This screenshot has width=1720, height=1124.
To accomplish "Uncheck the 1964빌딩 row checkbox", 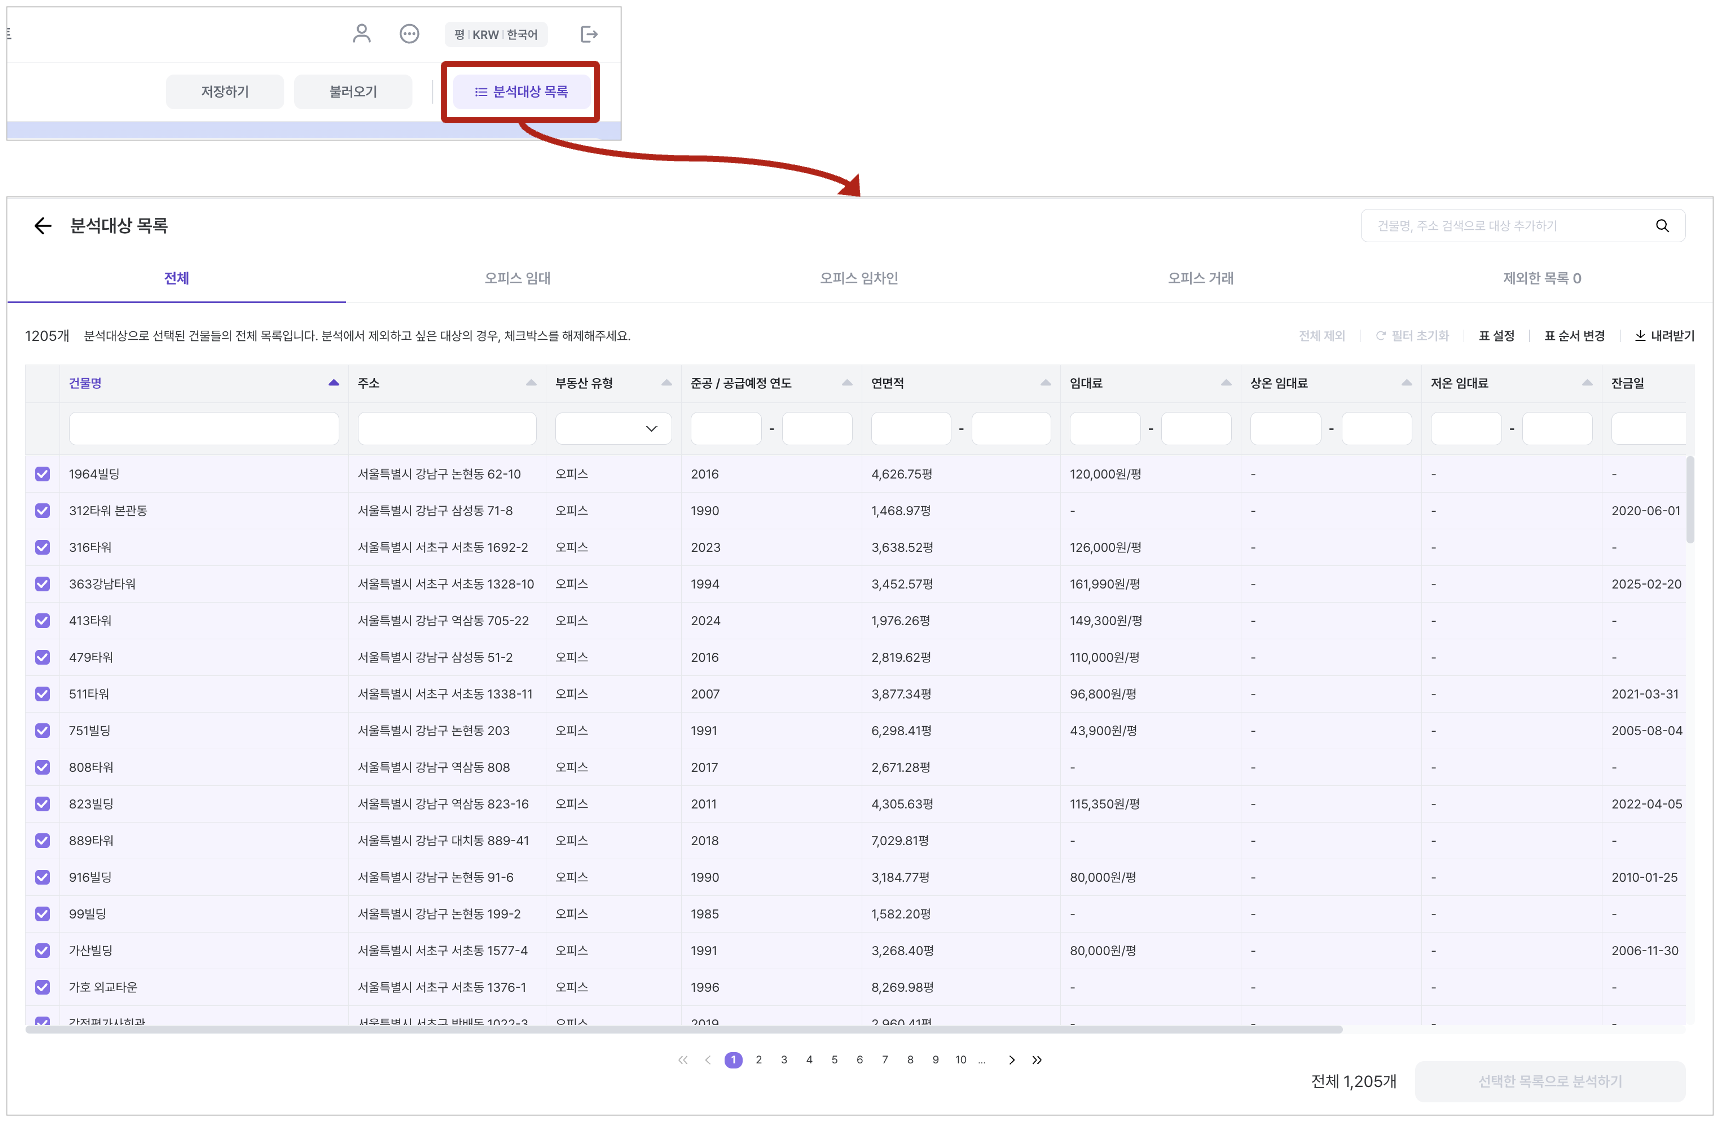I will pyautogui.click(x=42, y=474).
